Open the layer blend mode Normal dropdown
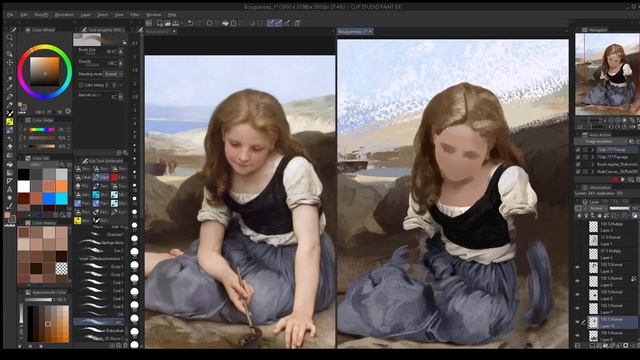The width and height of the screenshot is (640, 360). tap(597, 208)
